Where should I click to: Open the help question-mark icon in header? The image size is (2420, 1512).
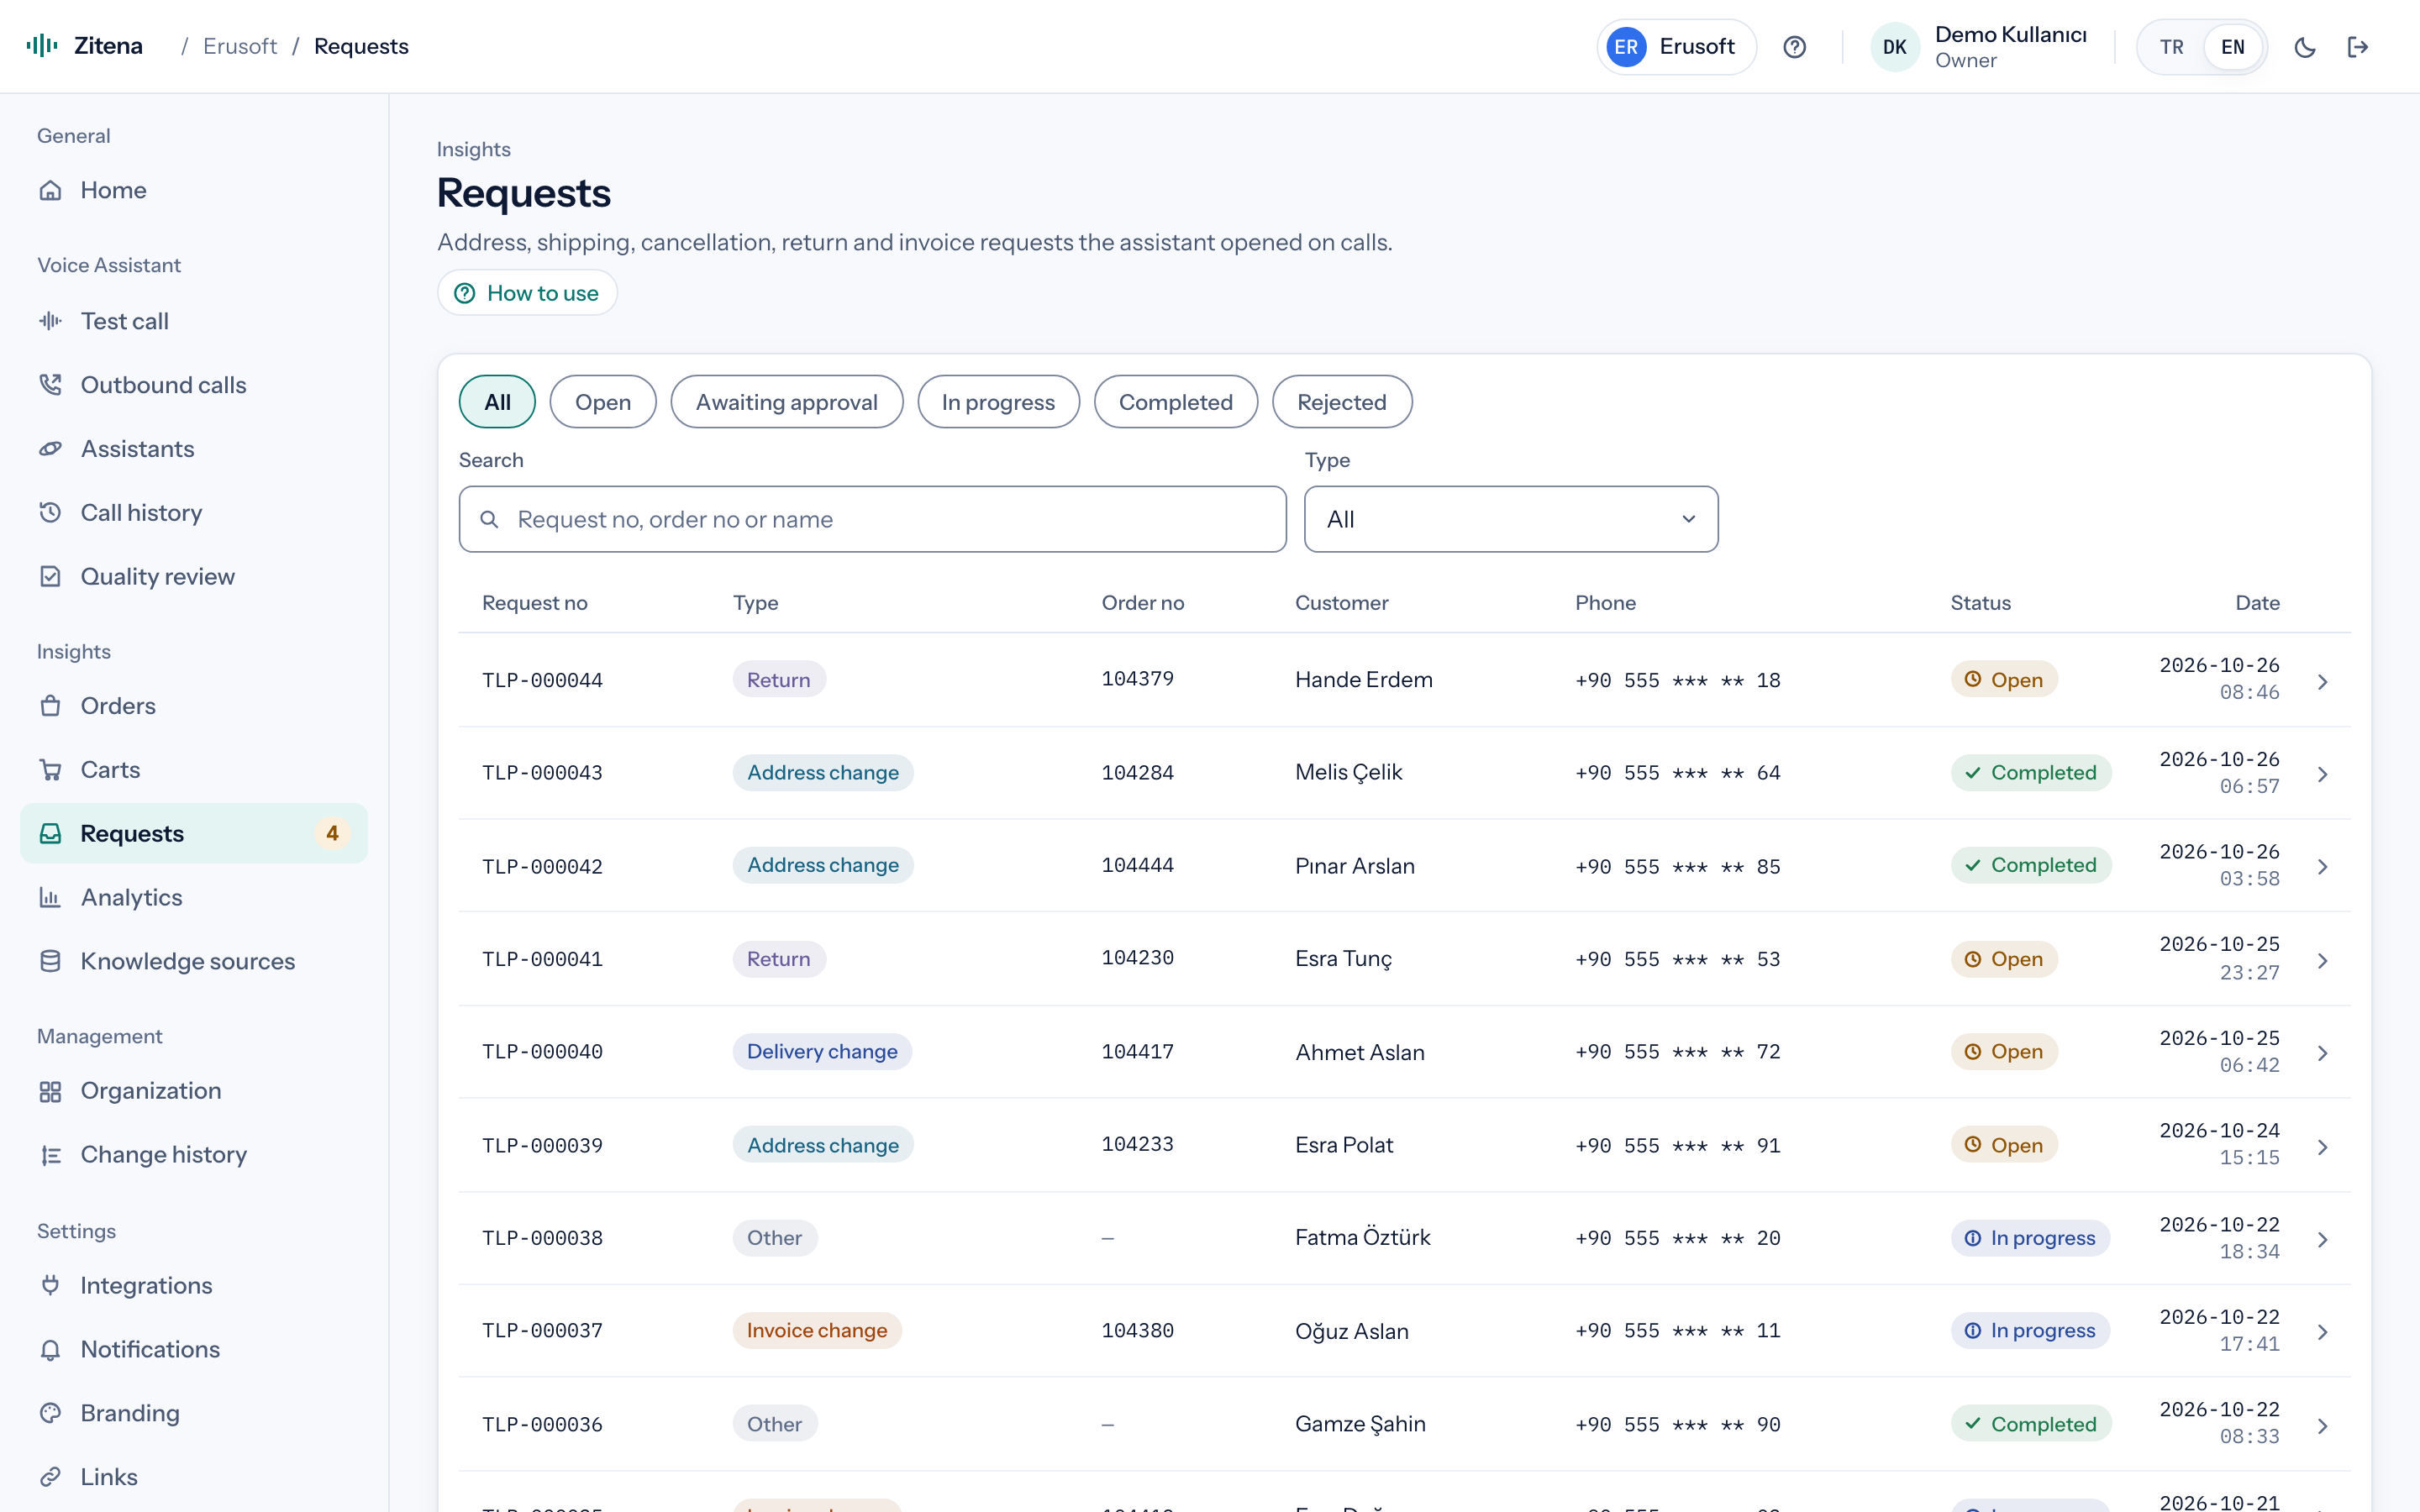point(1794,47)
